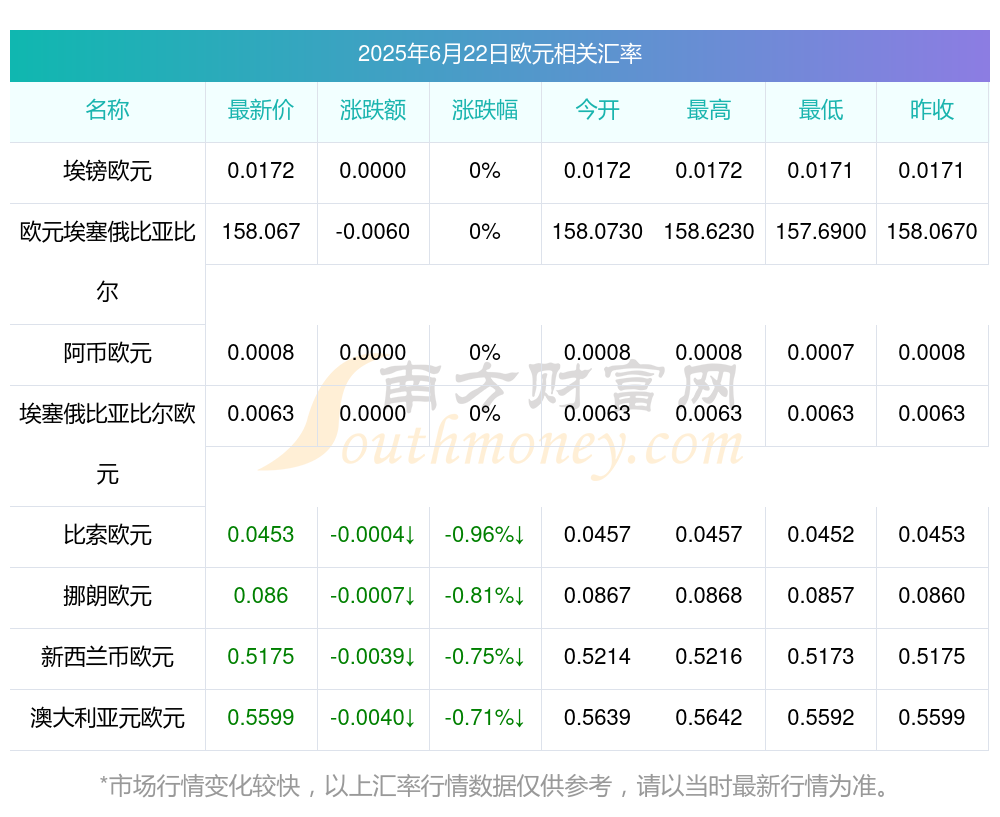
Task: Click opening value 158.0730
Action: pyautogui.click(x=597, y=232)
